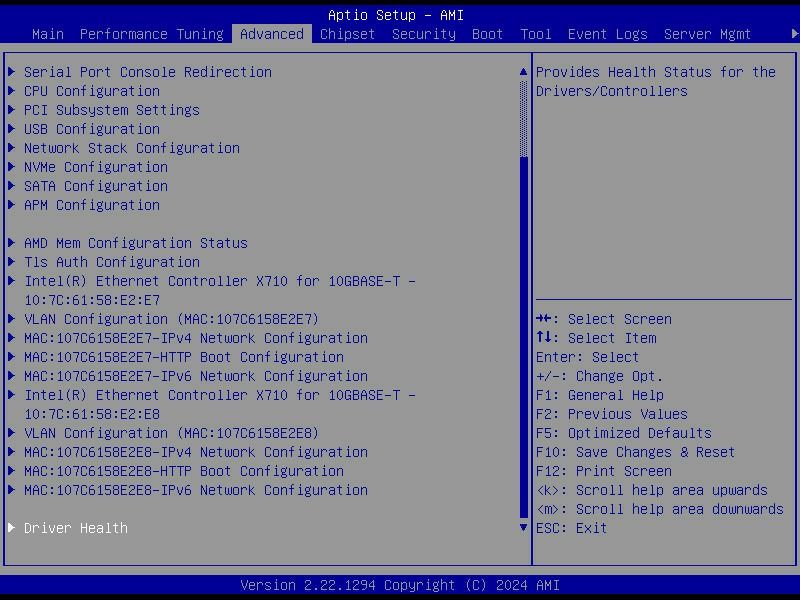Viewport: 800px width, 600px height.
Task: Click the arrow before USB Configuration
Action: tap(12, 129)
